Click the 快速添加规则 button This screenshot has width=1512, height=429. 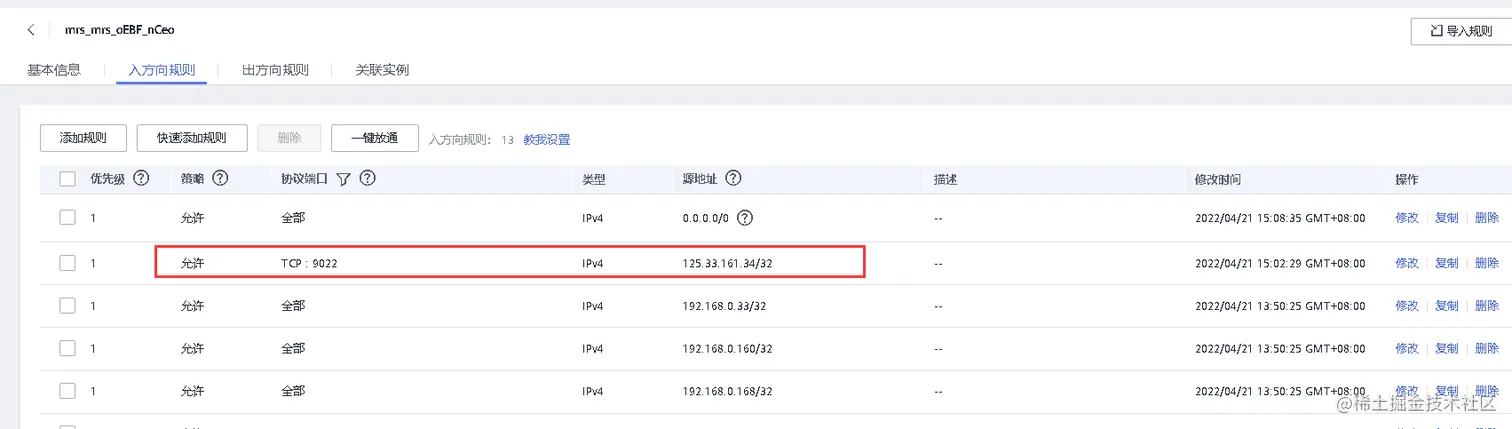tap(192, 138)
